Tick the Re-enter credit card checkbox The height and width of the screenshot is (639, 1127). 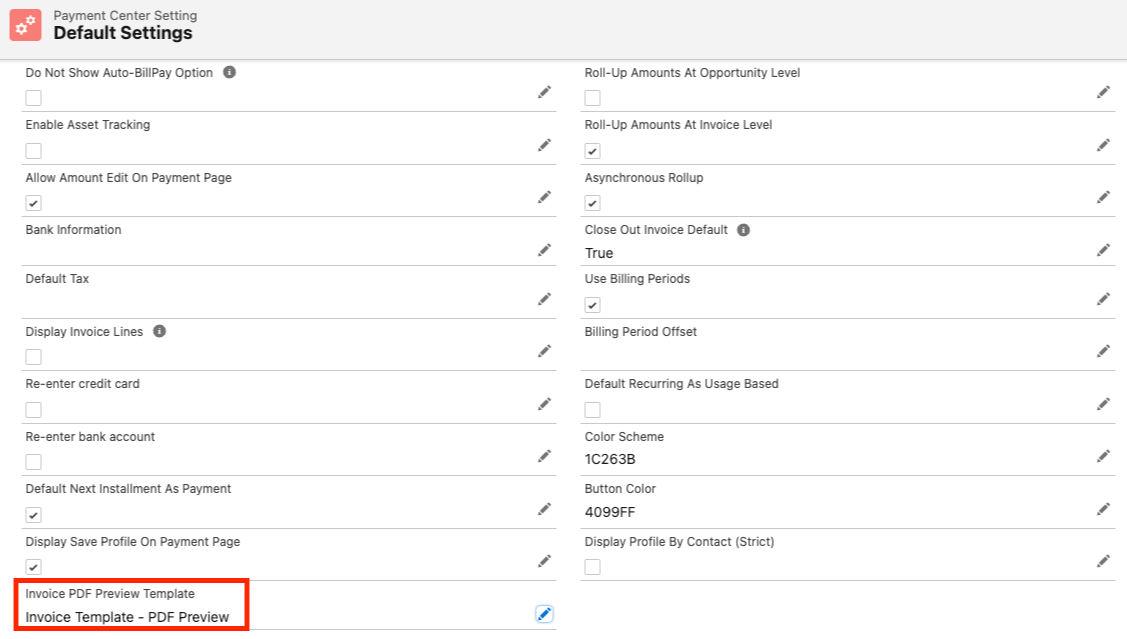point(34,409)
